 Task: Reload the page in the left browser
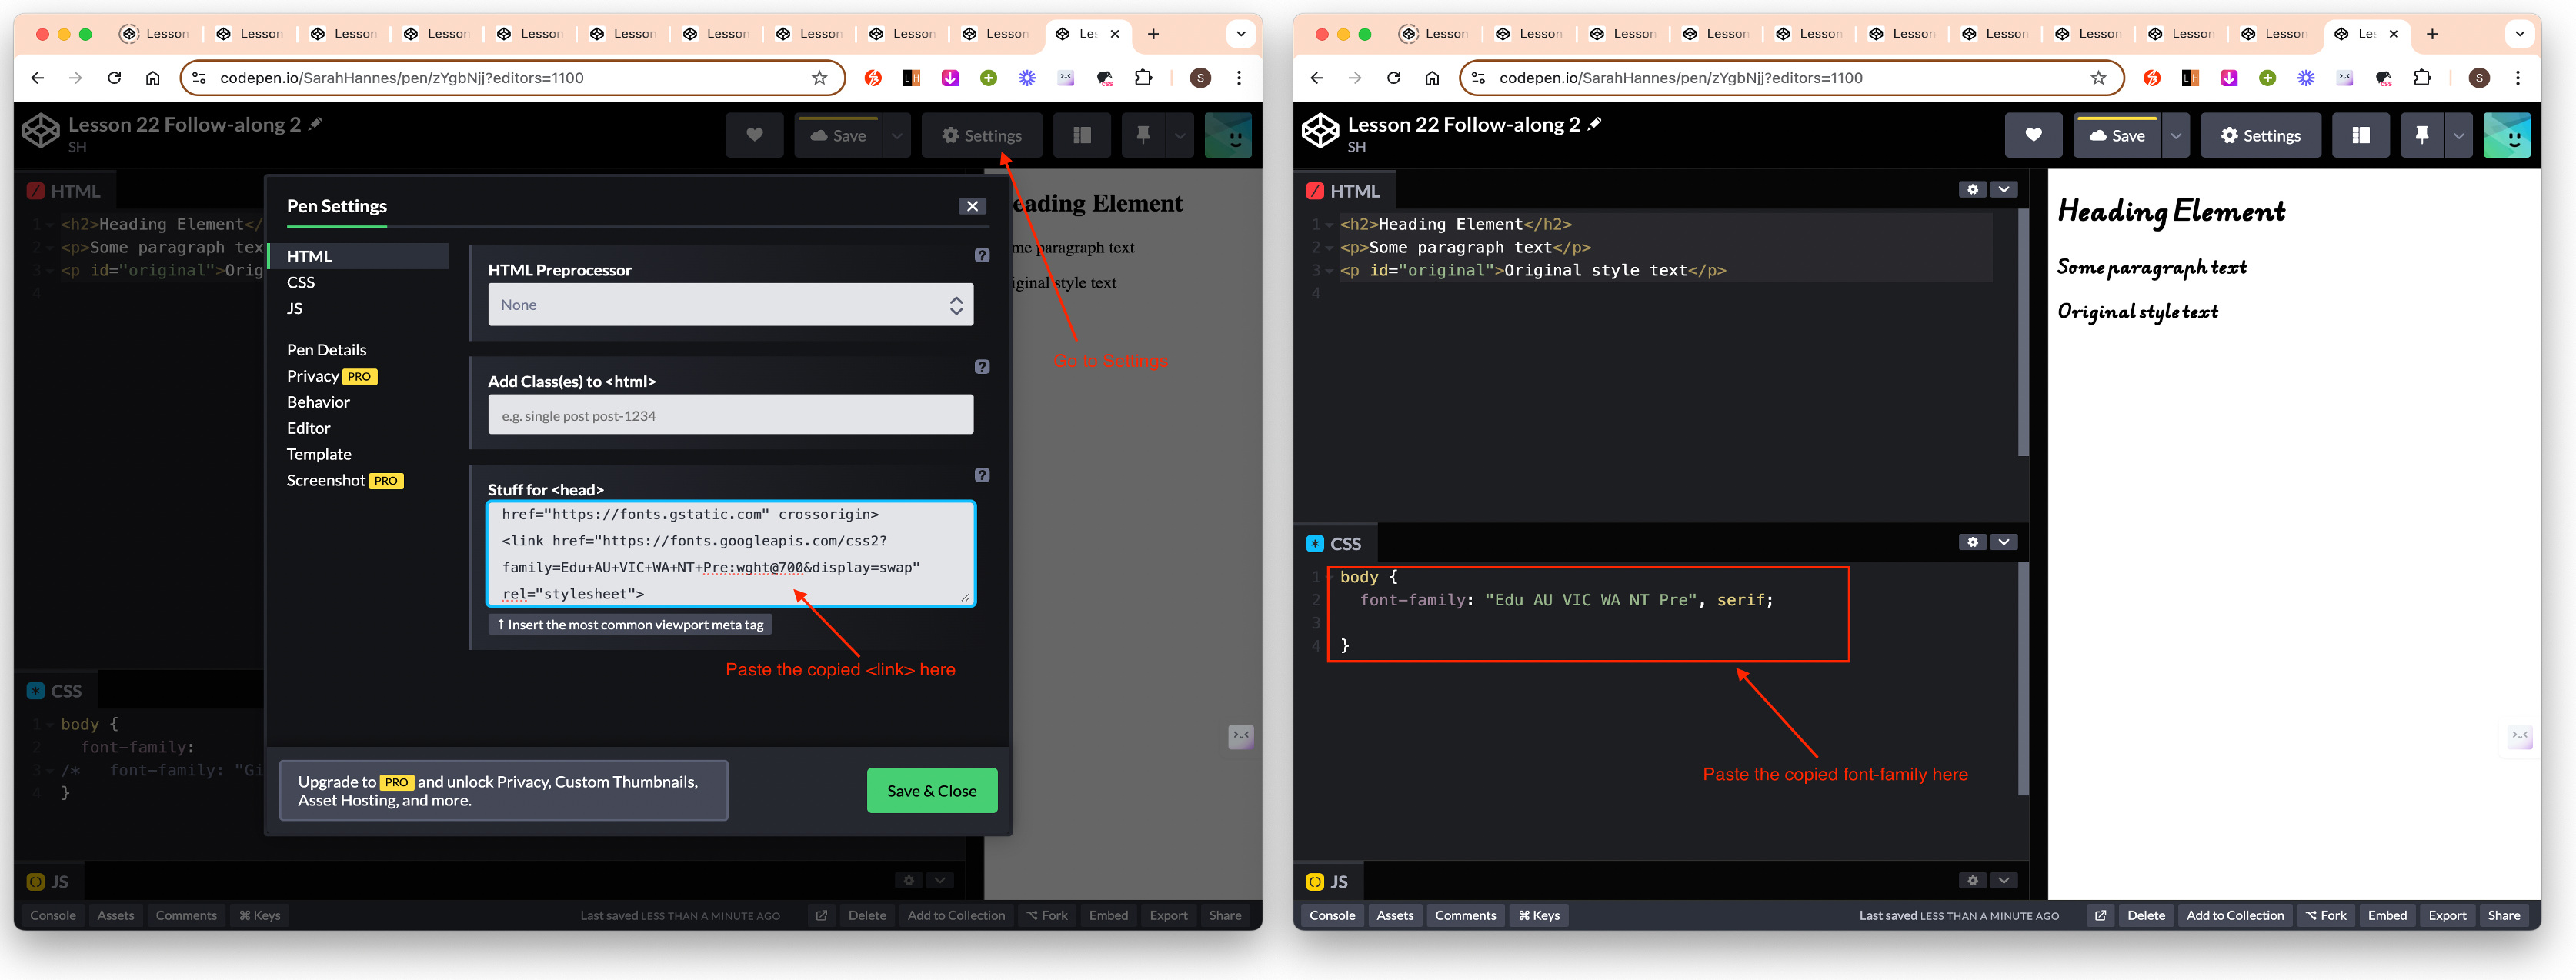pyautogui.click(x=115, y=78)
